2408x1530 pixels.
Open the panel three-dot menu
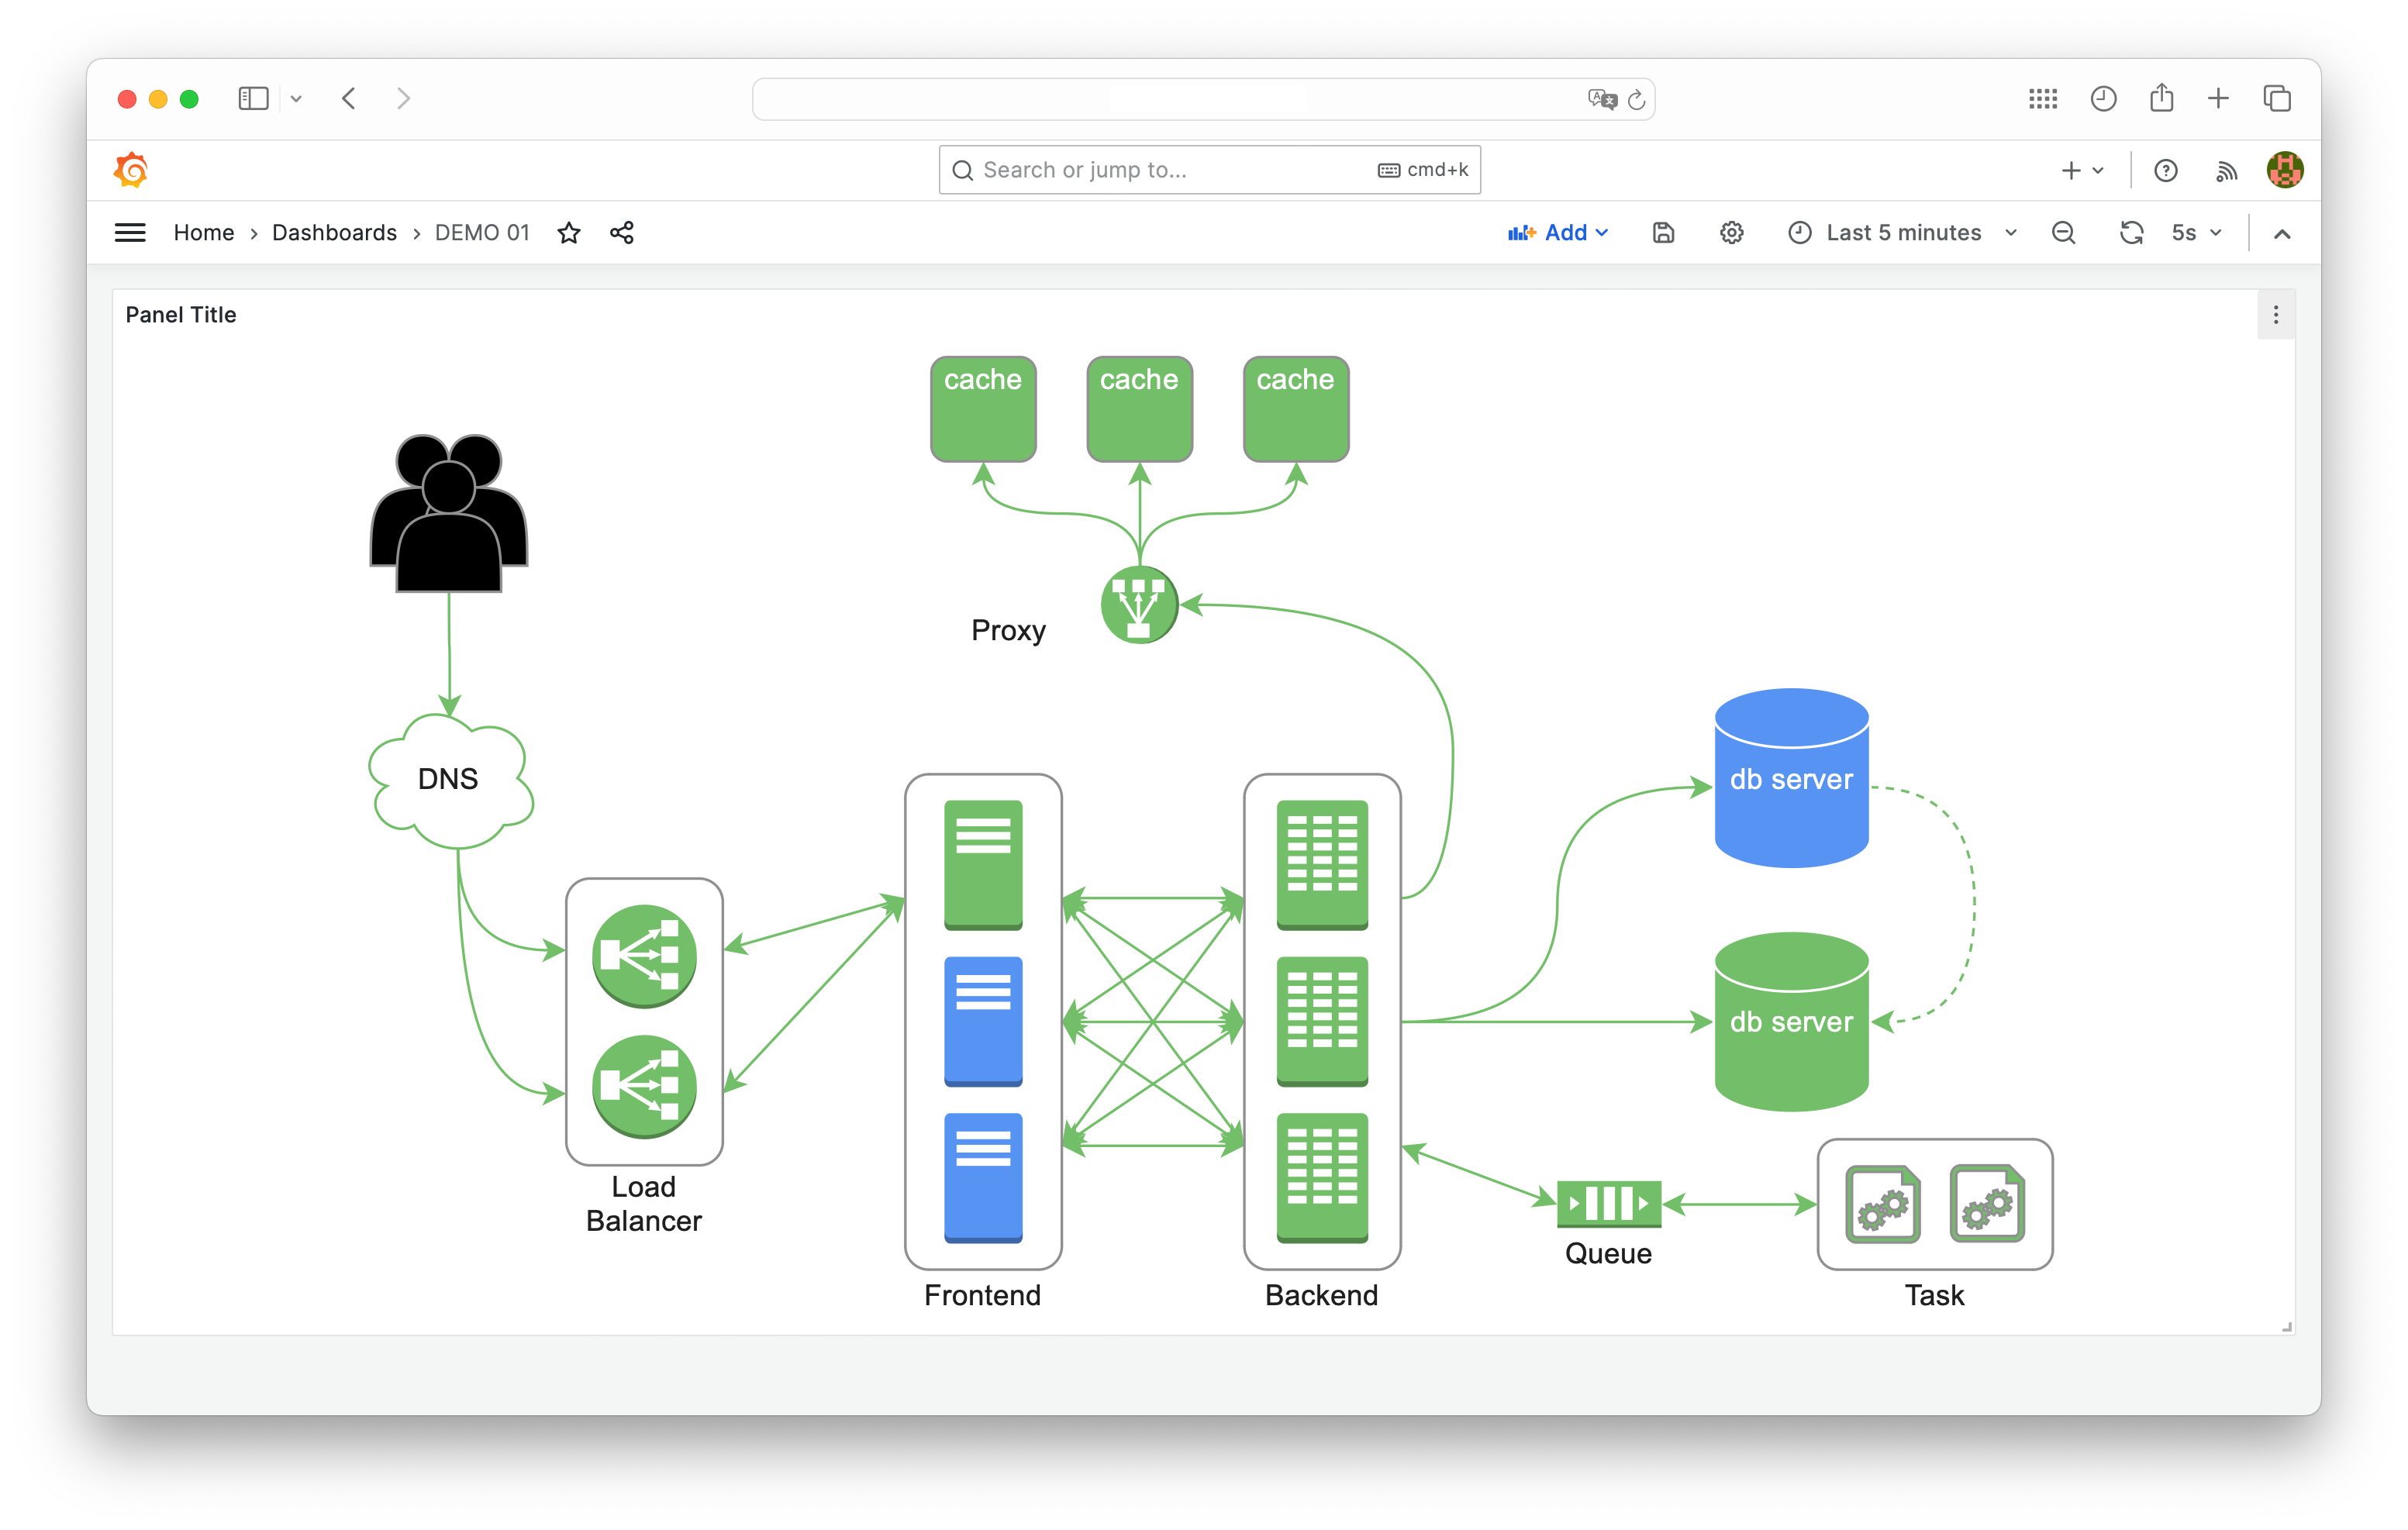[2276, 315]
